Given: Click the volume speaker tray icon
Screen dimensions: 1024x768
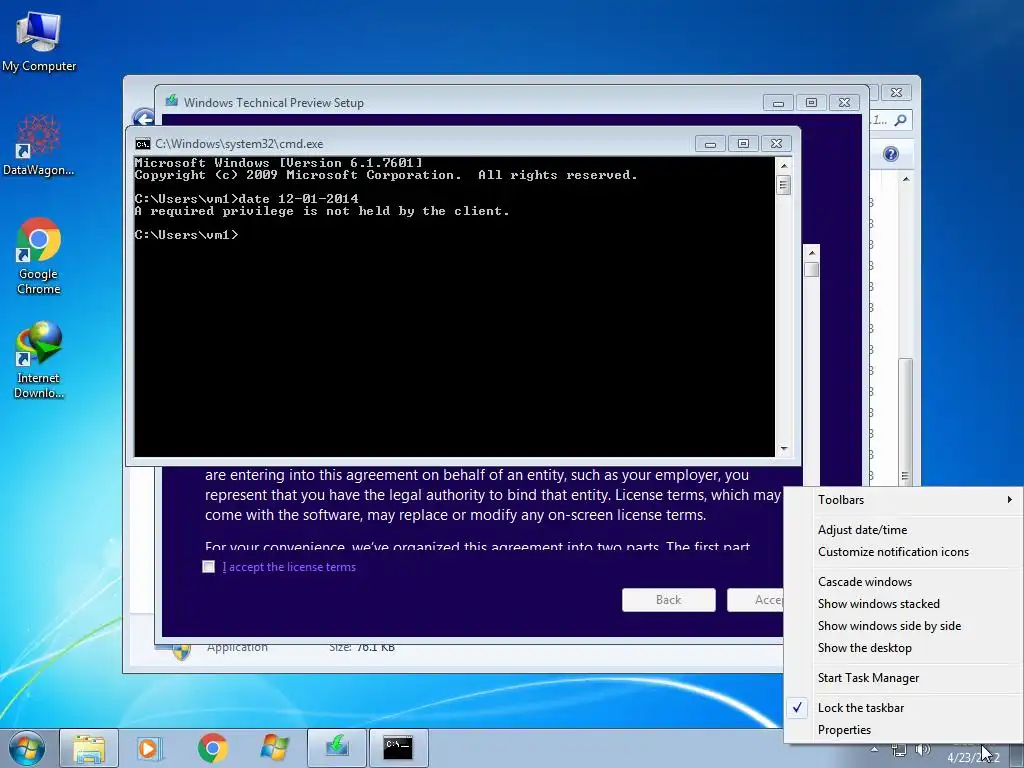Looking at the screenshot, I should [922, 750].
